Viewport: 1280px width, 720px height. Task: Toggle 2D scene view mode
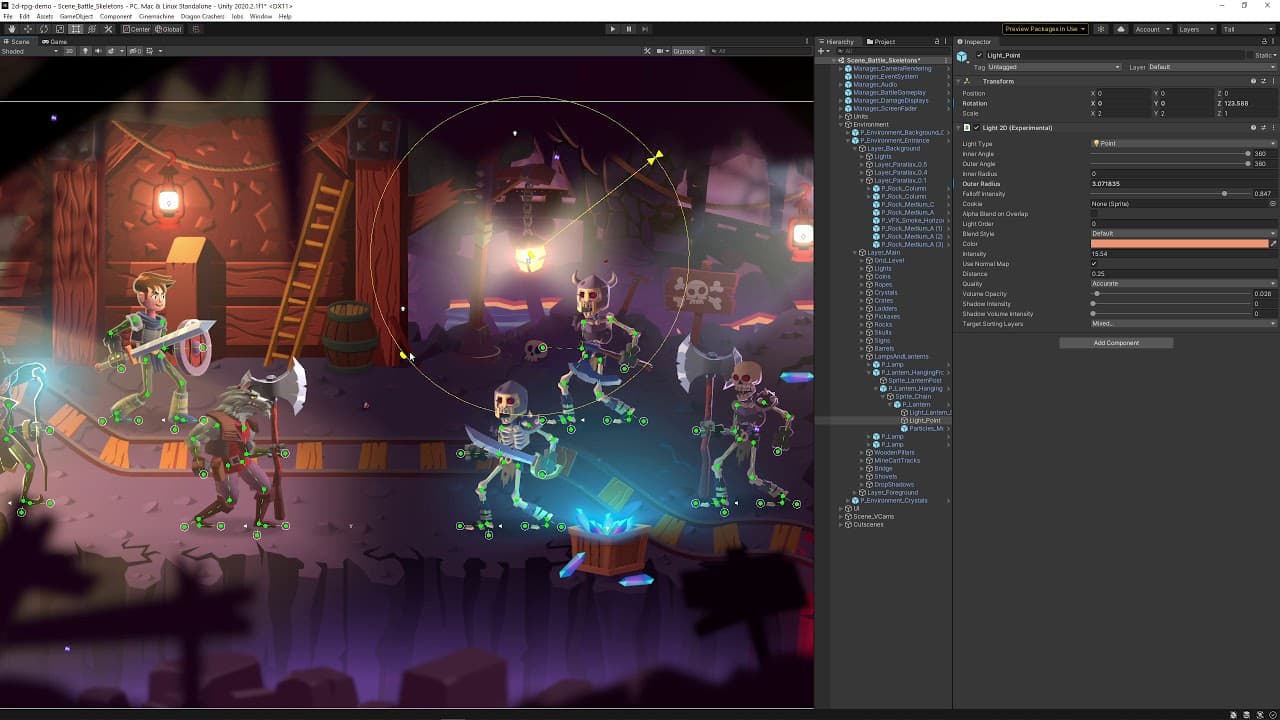(69, 51)
